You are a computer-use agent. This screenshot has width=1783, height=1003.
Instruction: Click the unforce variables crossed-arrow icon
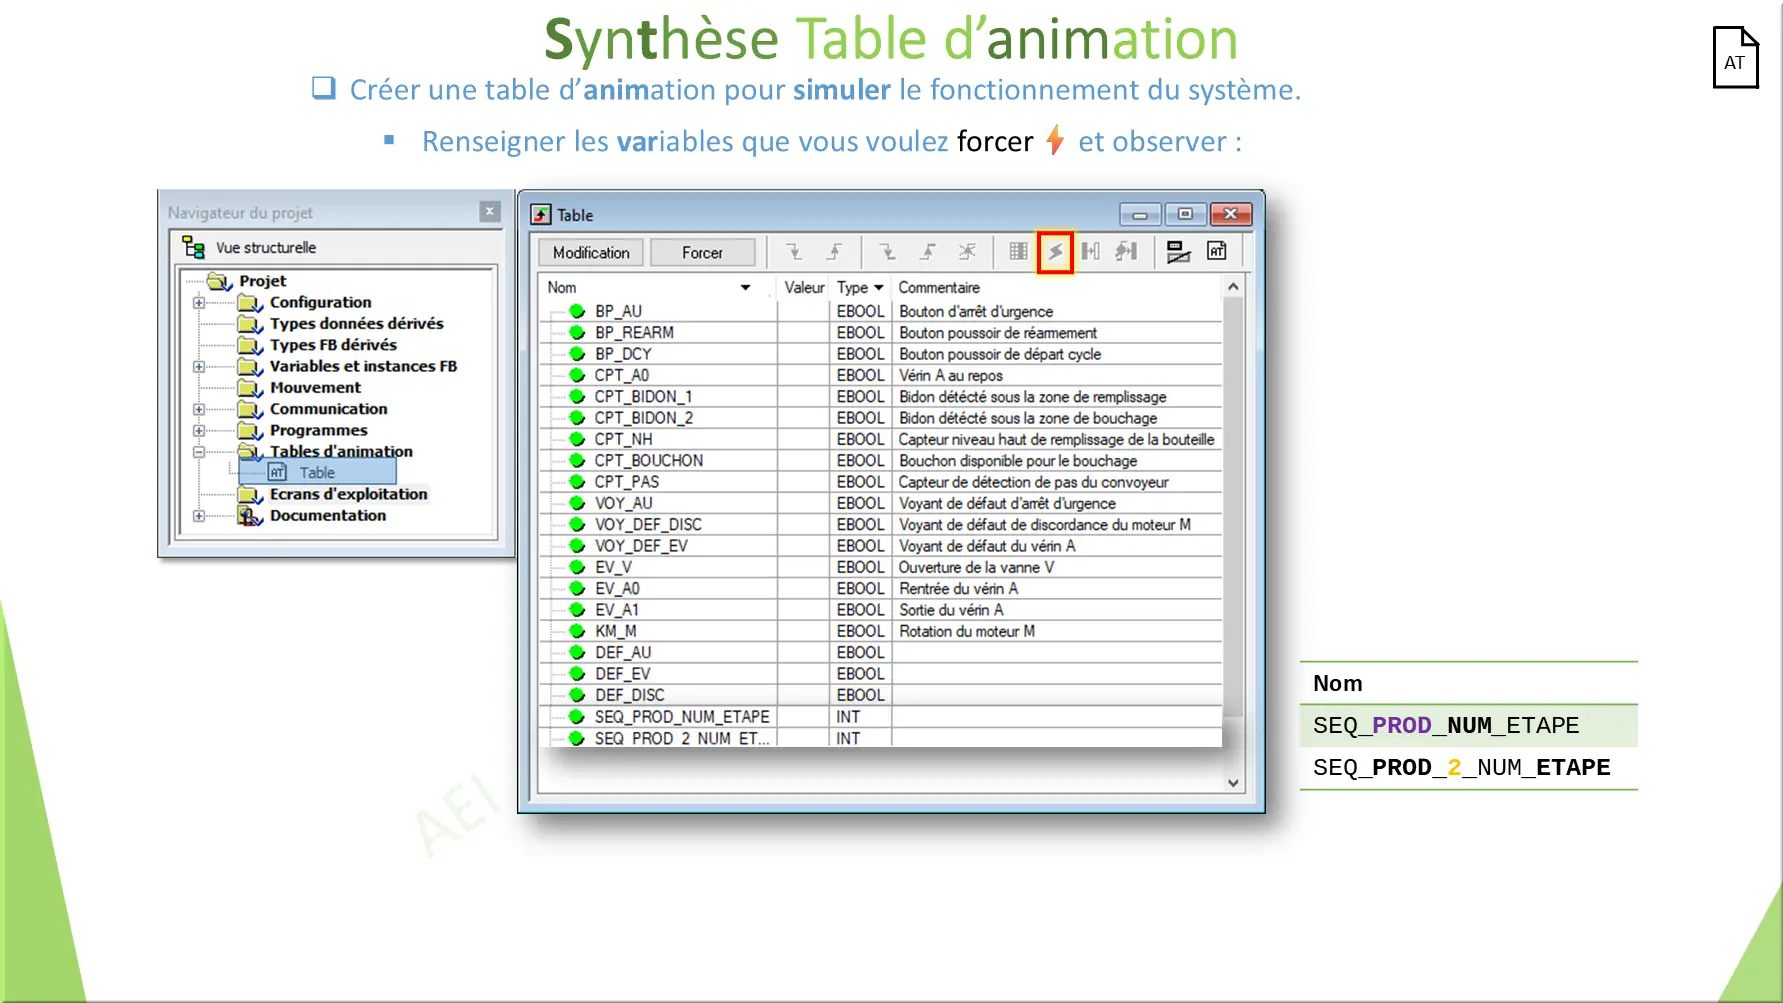coord(968,252)
